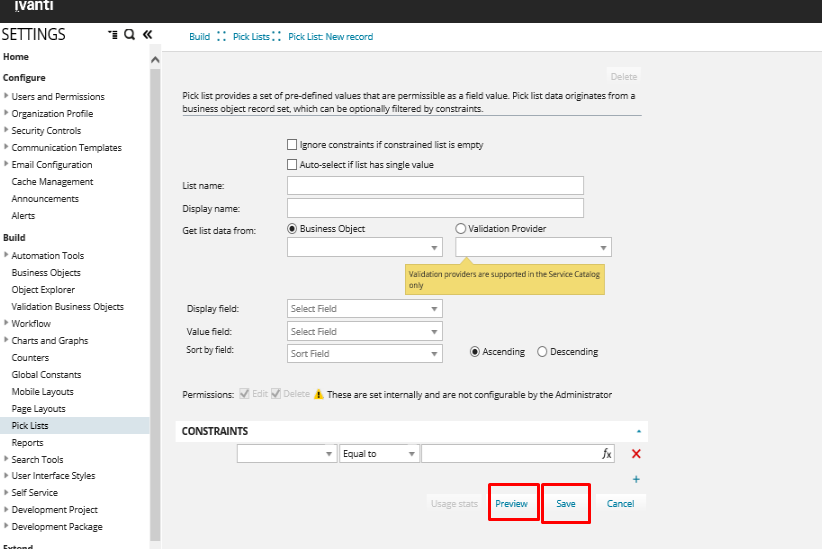The height and width of the screenshot is (549, 822).
Task: Collapse the Constraints section arrow
Action: [639, 431]
